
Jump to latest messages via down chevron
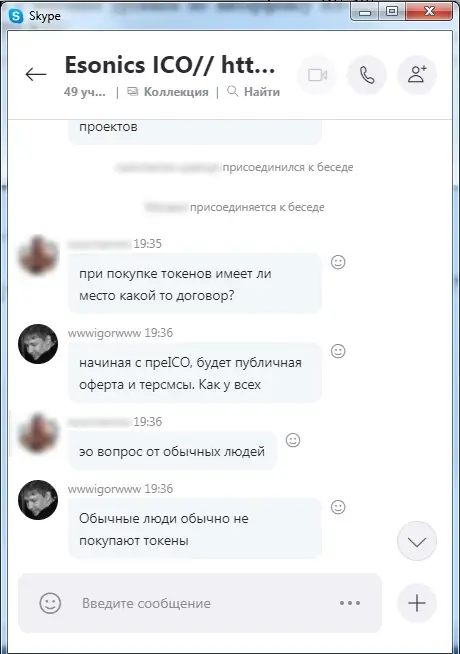pyautogui.click(x=417, y=541)
